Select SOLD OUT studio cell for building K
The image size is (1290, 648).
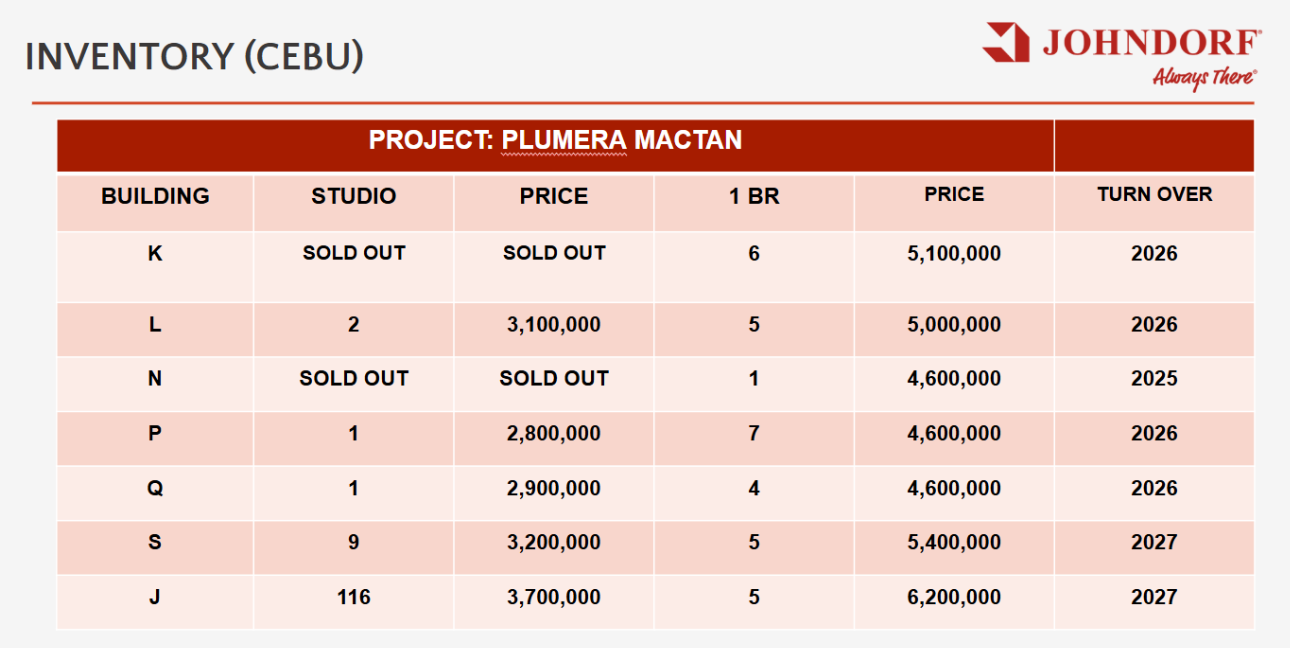tap(354, 254)
